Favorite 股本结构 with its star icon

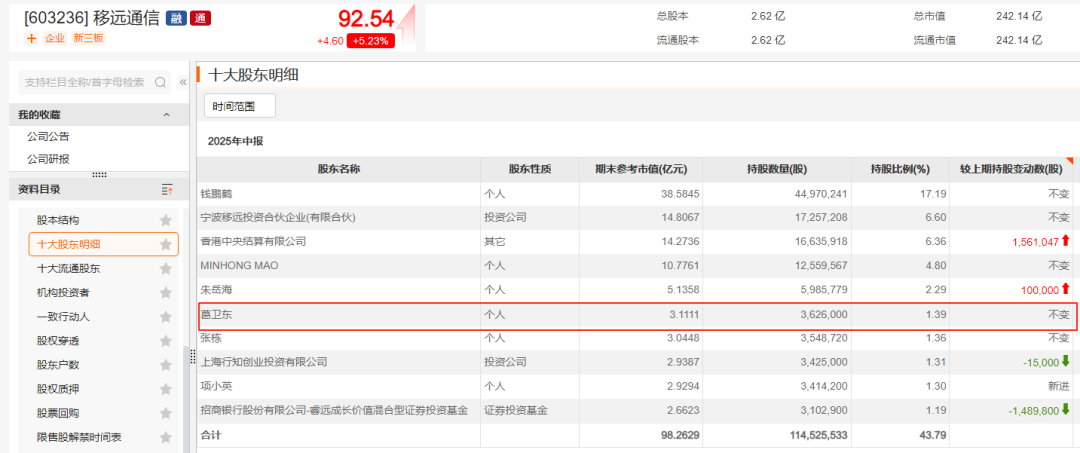coord(165,220)
